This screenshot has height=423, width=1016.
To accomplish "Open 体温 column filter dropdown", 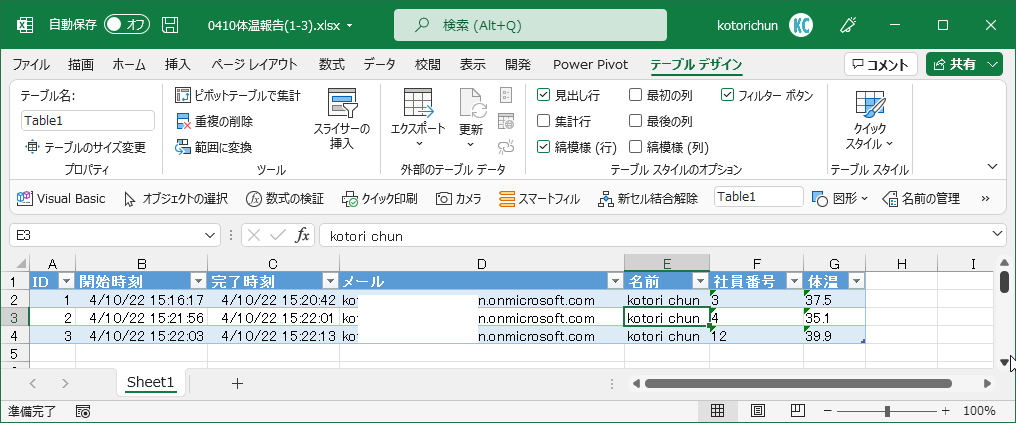I will point(857,281).
